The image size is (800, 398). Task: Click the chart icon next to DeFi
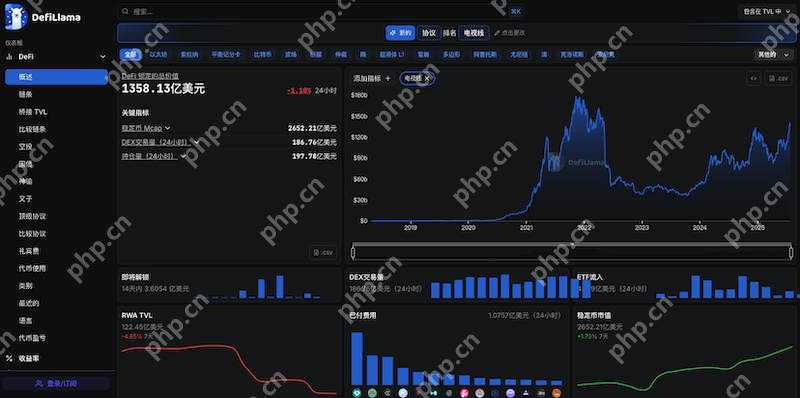(9, 57)
